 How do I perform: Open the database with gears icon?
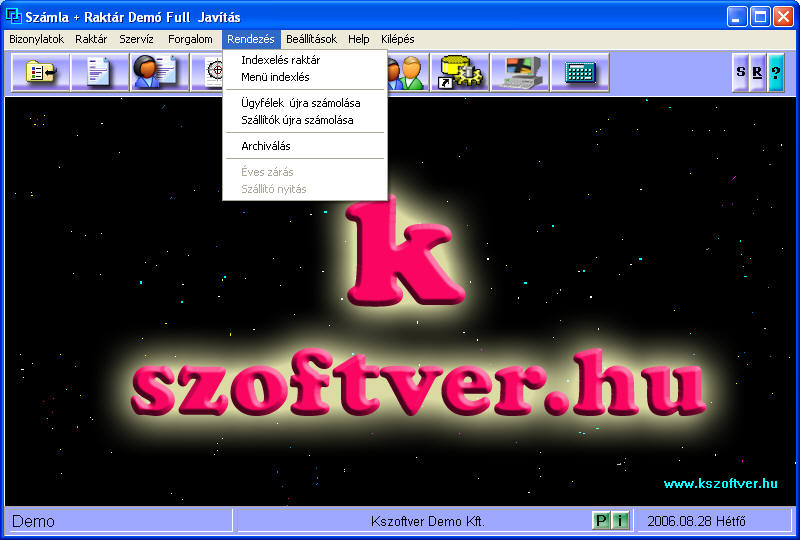point(460,72)
